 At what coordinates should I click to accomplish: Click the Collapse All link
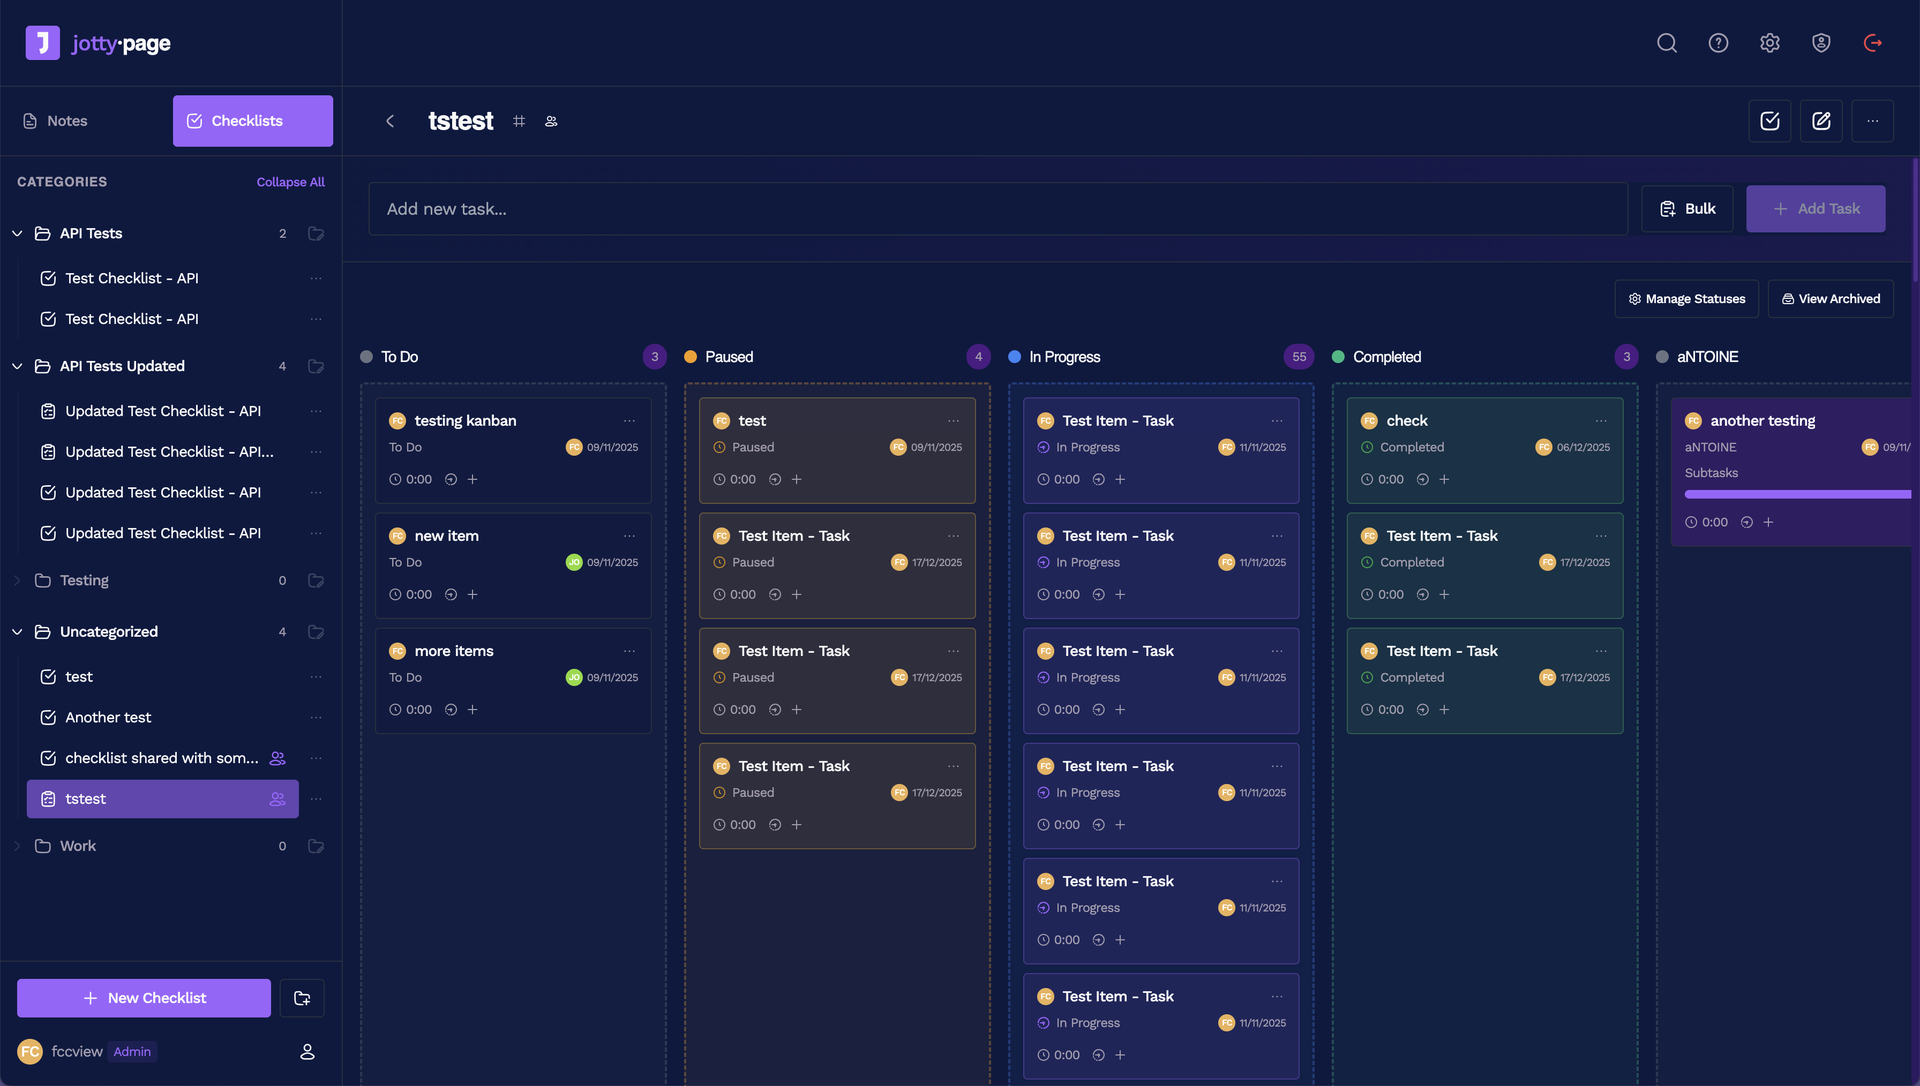[x=290, y=182]
